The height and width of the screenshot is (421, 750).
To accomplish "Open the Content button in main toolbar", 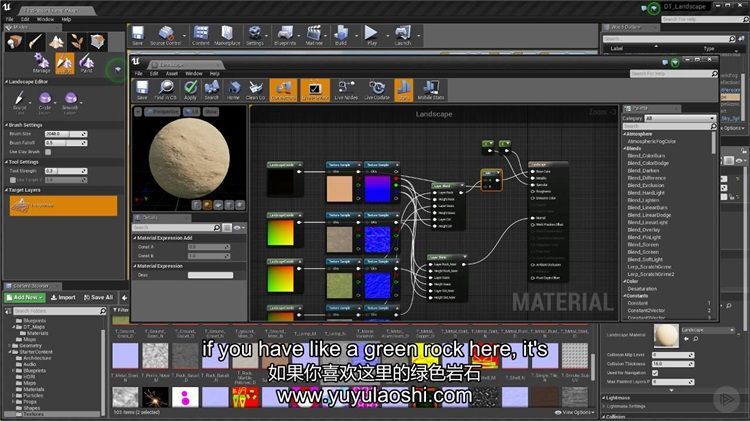I will click(201, 36).
